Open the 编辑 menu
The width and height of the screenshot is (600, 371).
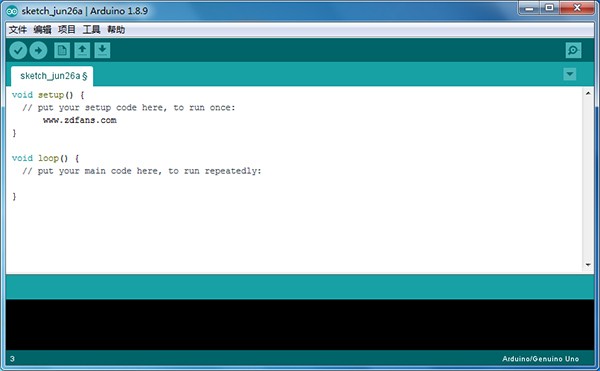coord(42,29)
